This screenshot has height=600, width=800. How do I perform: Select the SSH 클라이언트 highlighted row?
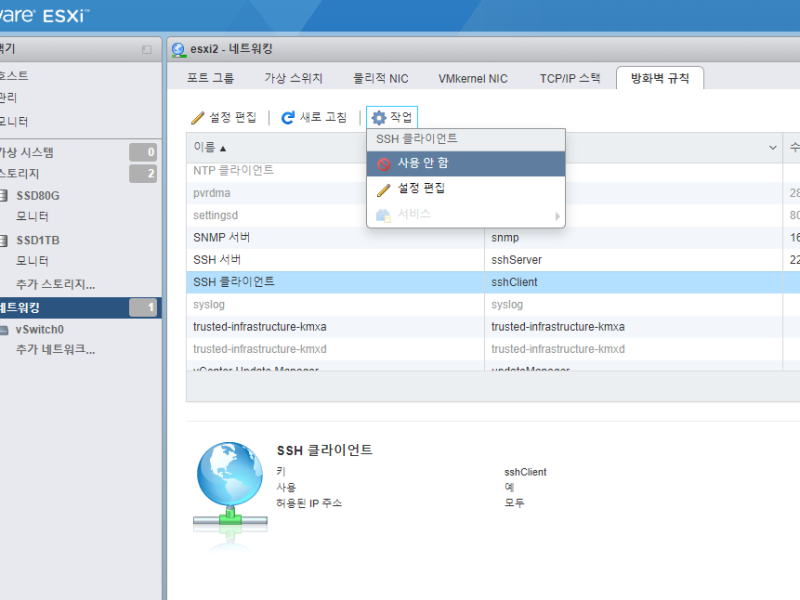click(x=493, y=282)
